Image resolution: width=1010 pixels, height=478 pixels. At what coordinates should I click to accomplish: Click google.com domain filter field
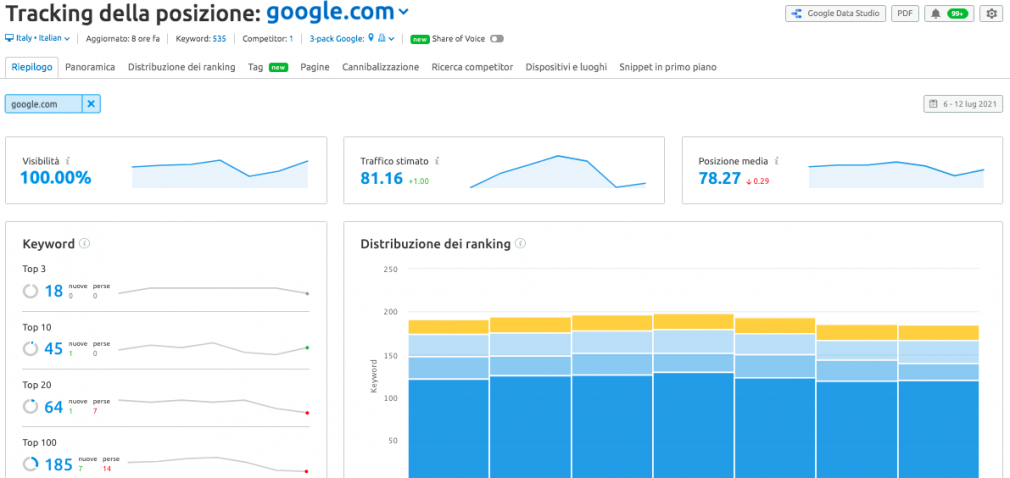[x=43, y=104]
